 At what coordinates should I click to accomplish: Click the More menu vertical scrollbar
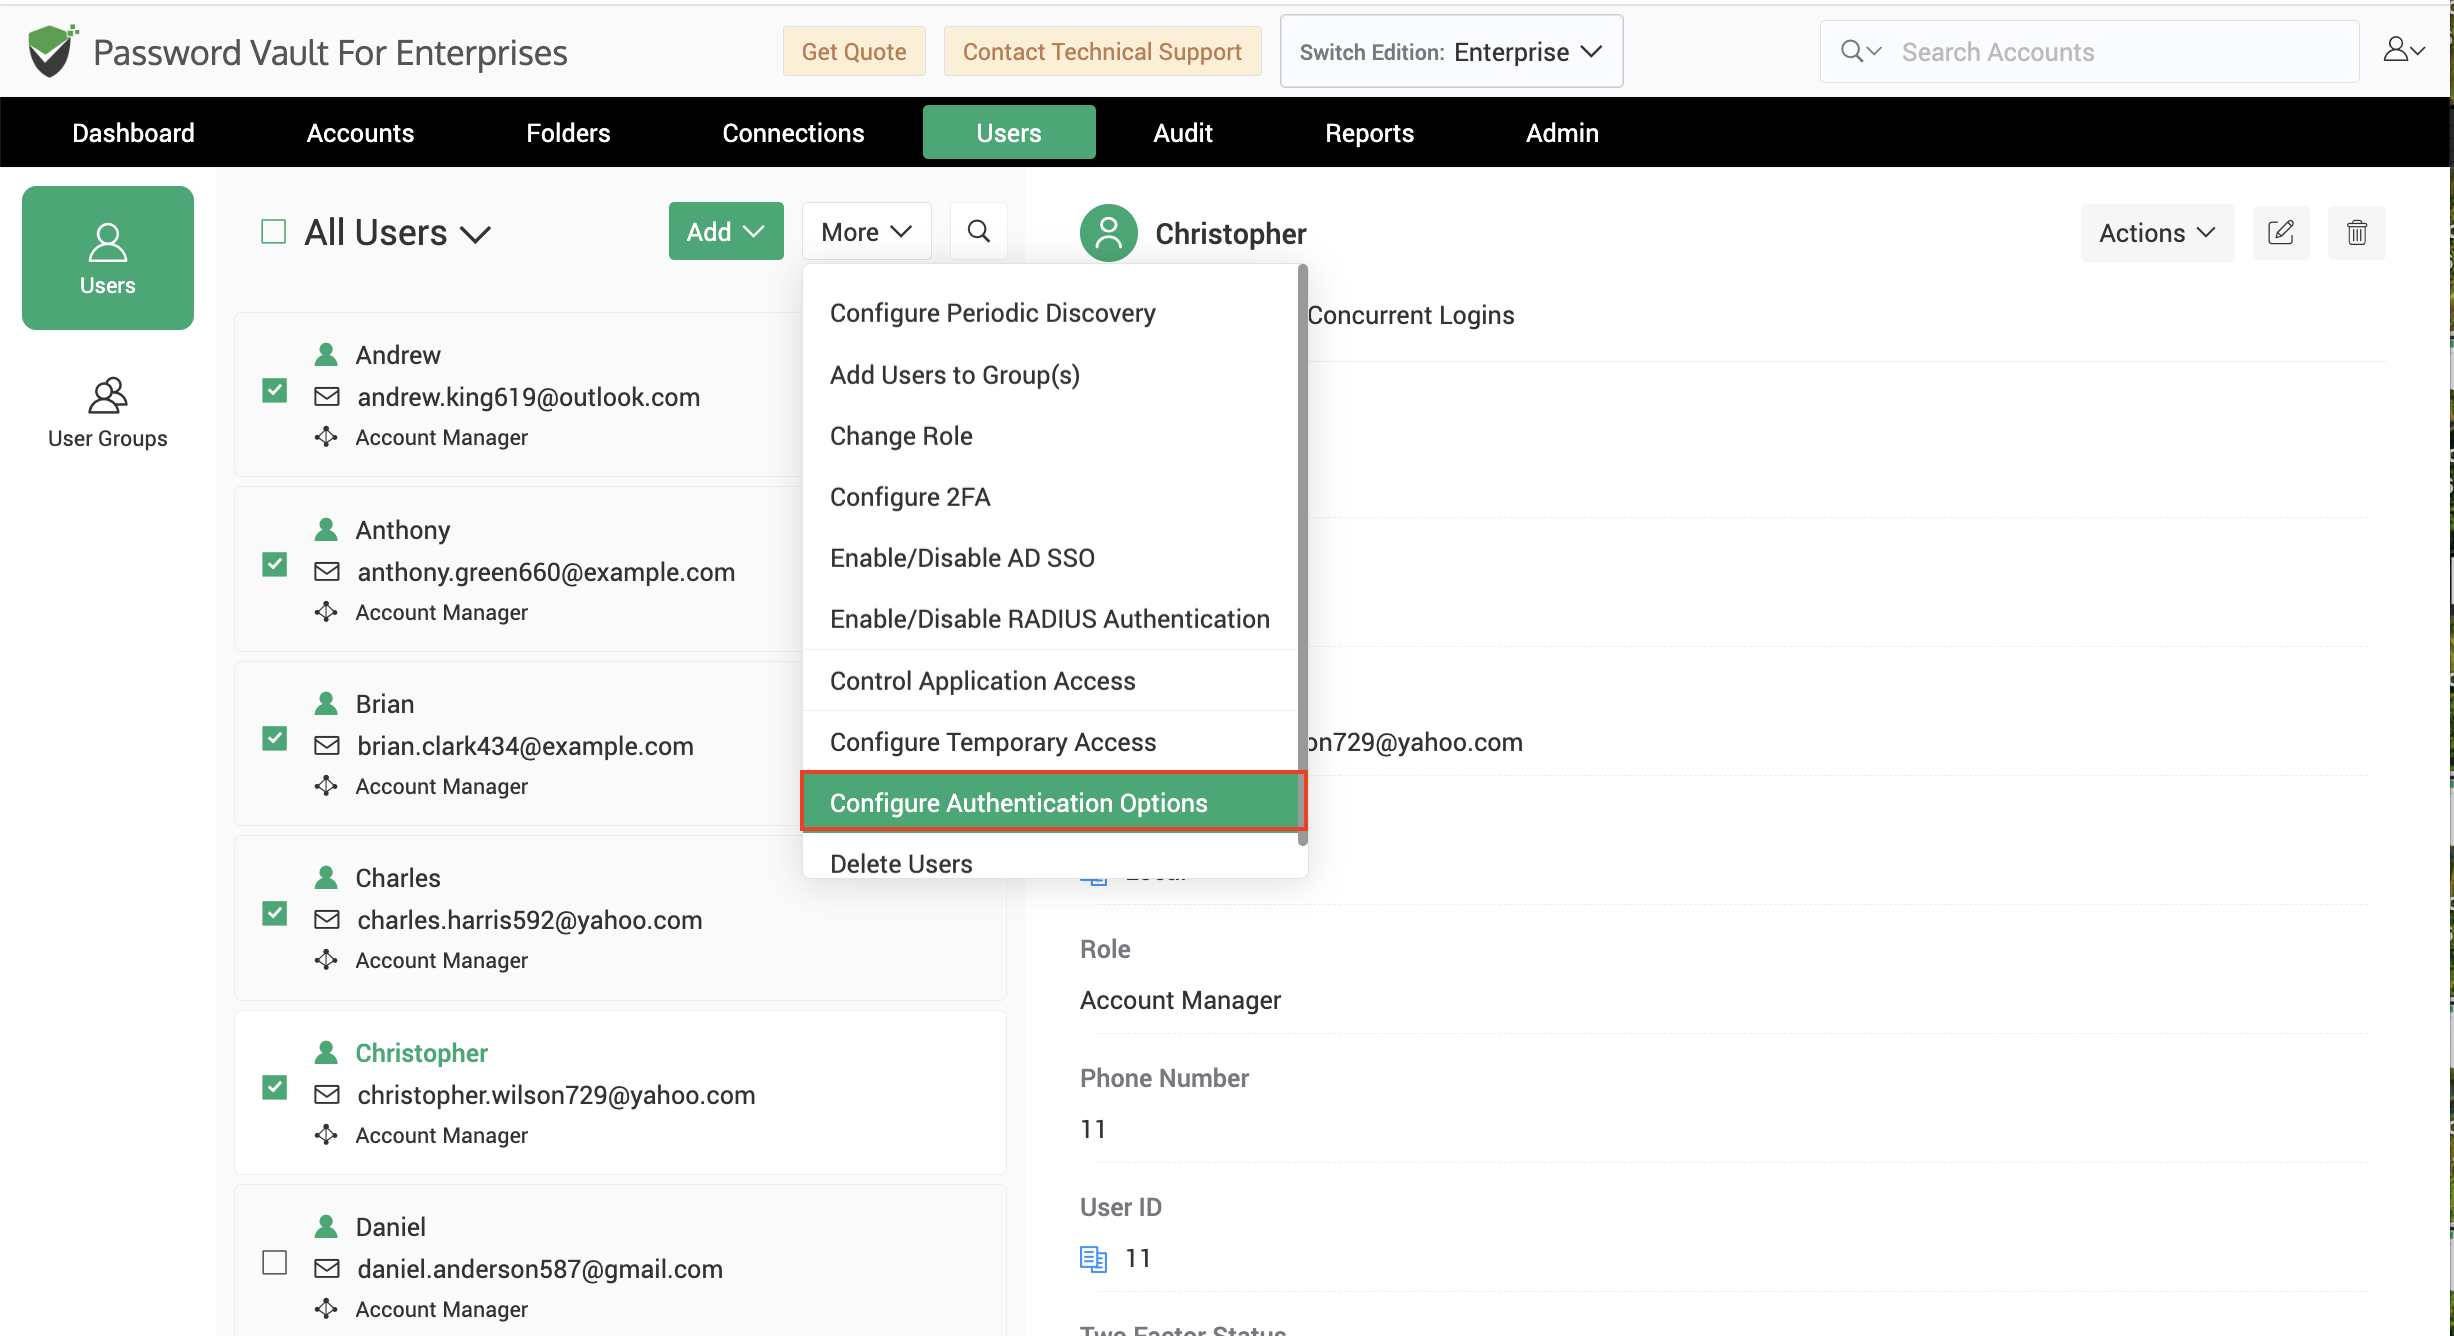click(x=1302, y=555)
